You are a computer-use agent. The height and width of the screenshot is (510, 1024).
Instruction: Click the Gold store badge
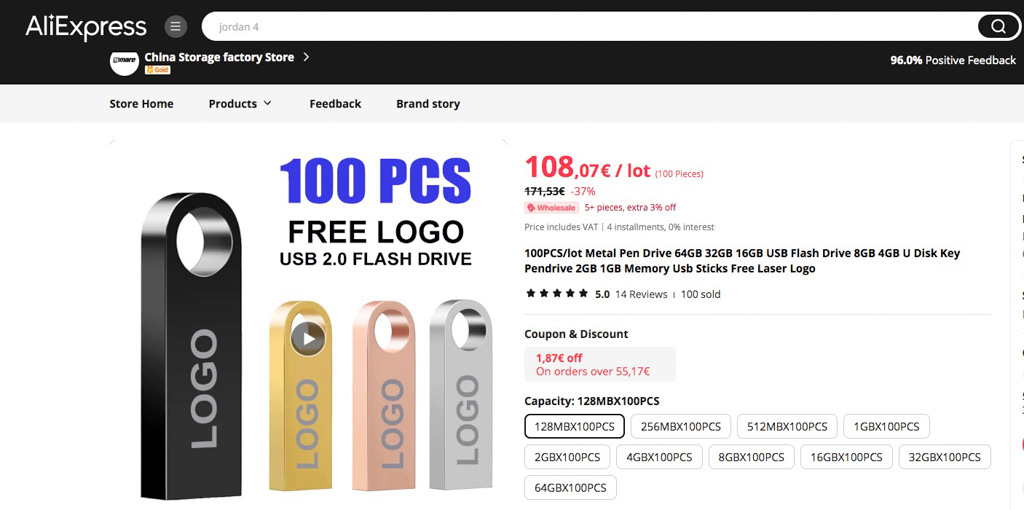tap(157, 70)
